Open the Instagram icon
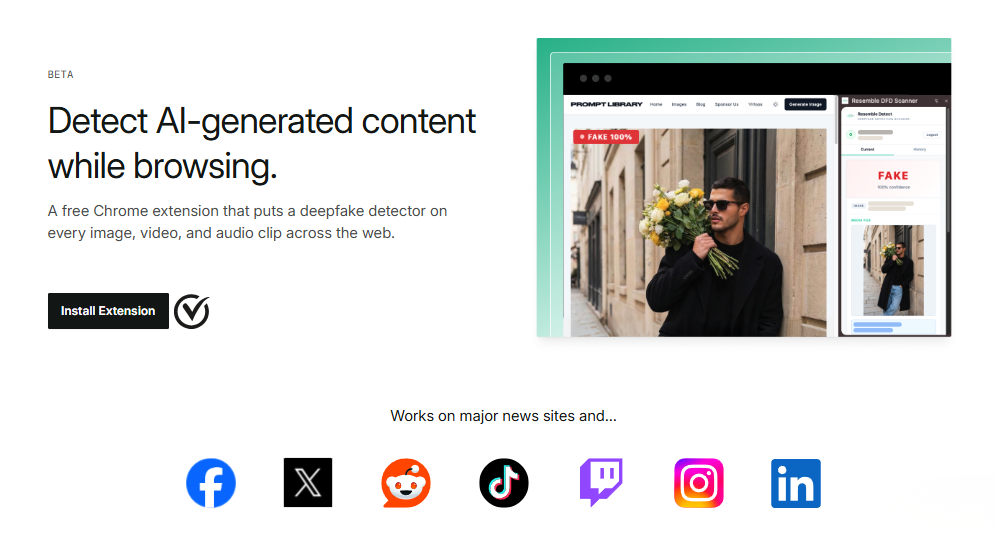Image resolution: width=996 pixels, height=540 pixels. click(x=699, y=483)
